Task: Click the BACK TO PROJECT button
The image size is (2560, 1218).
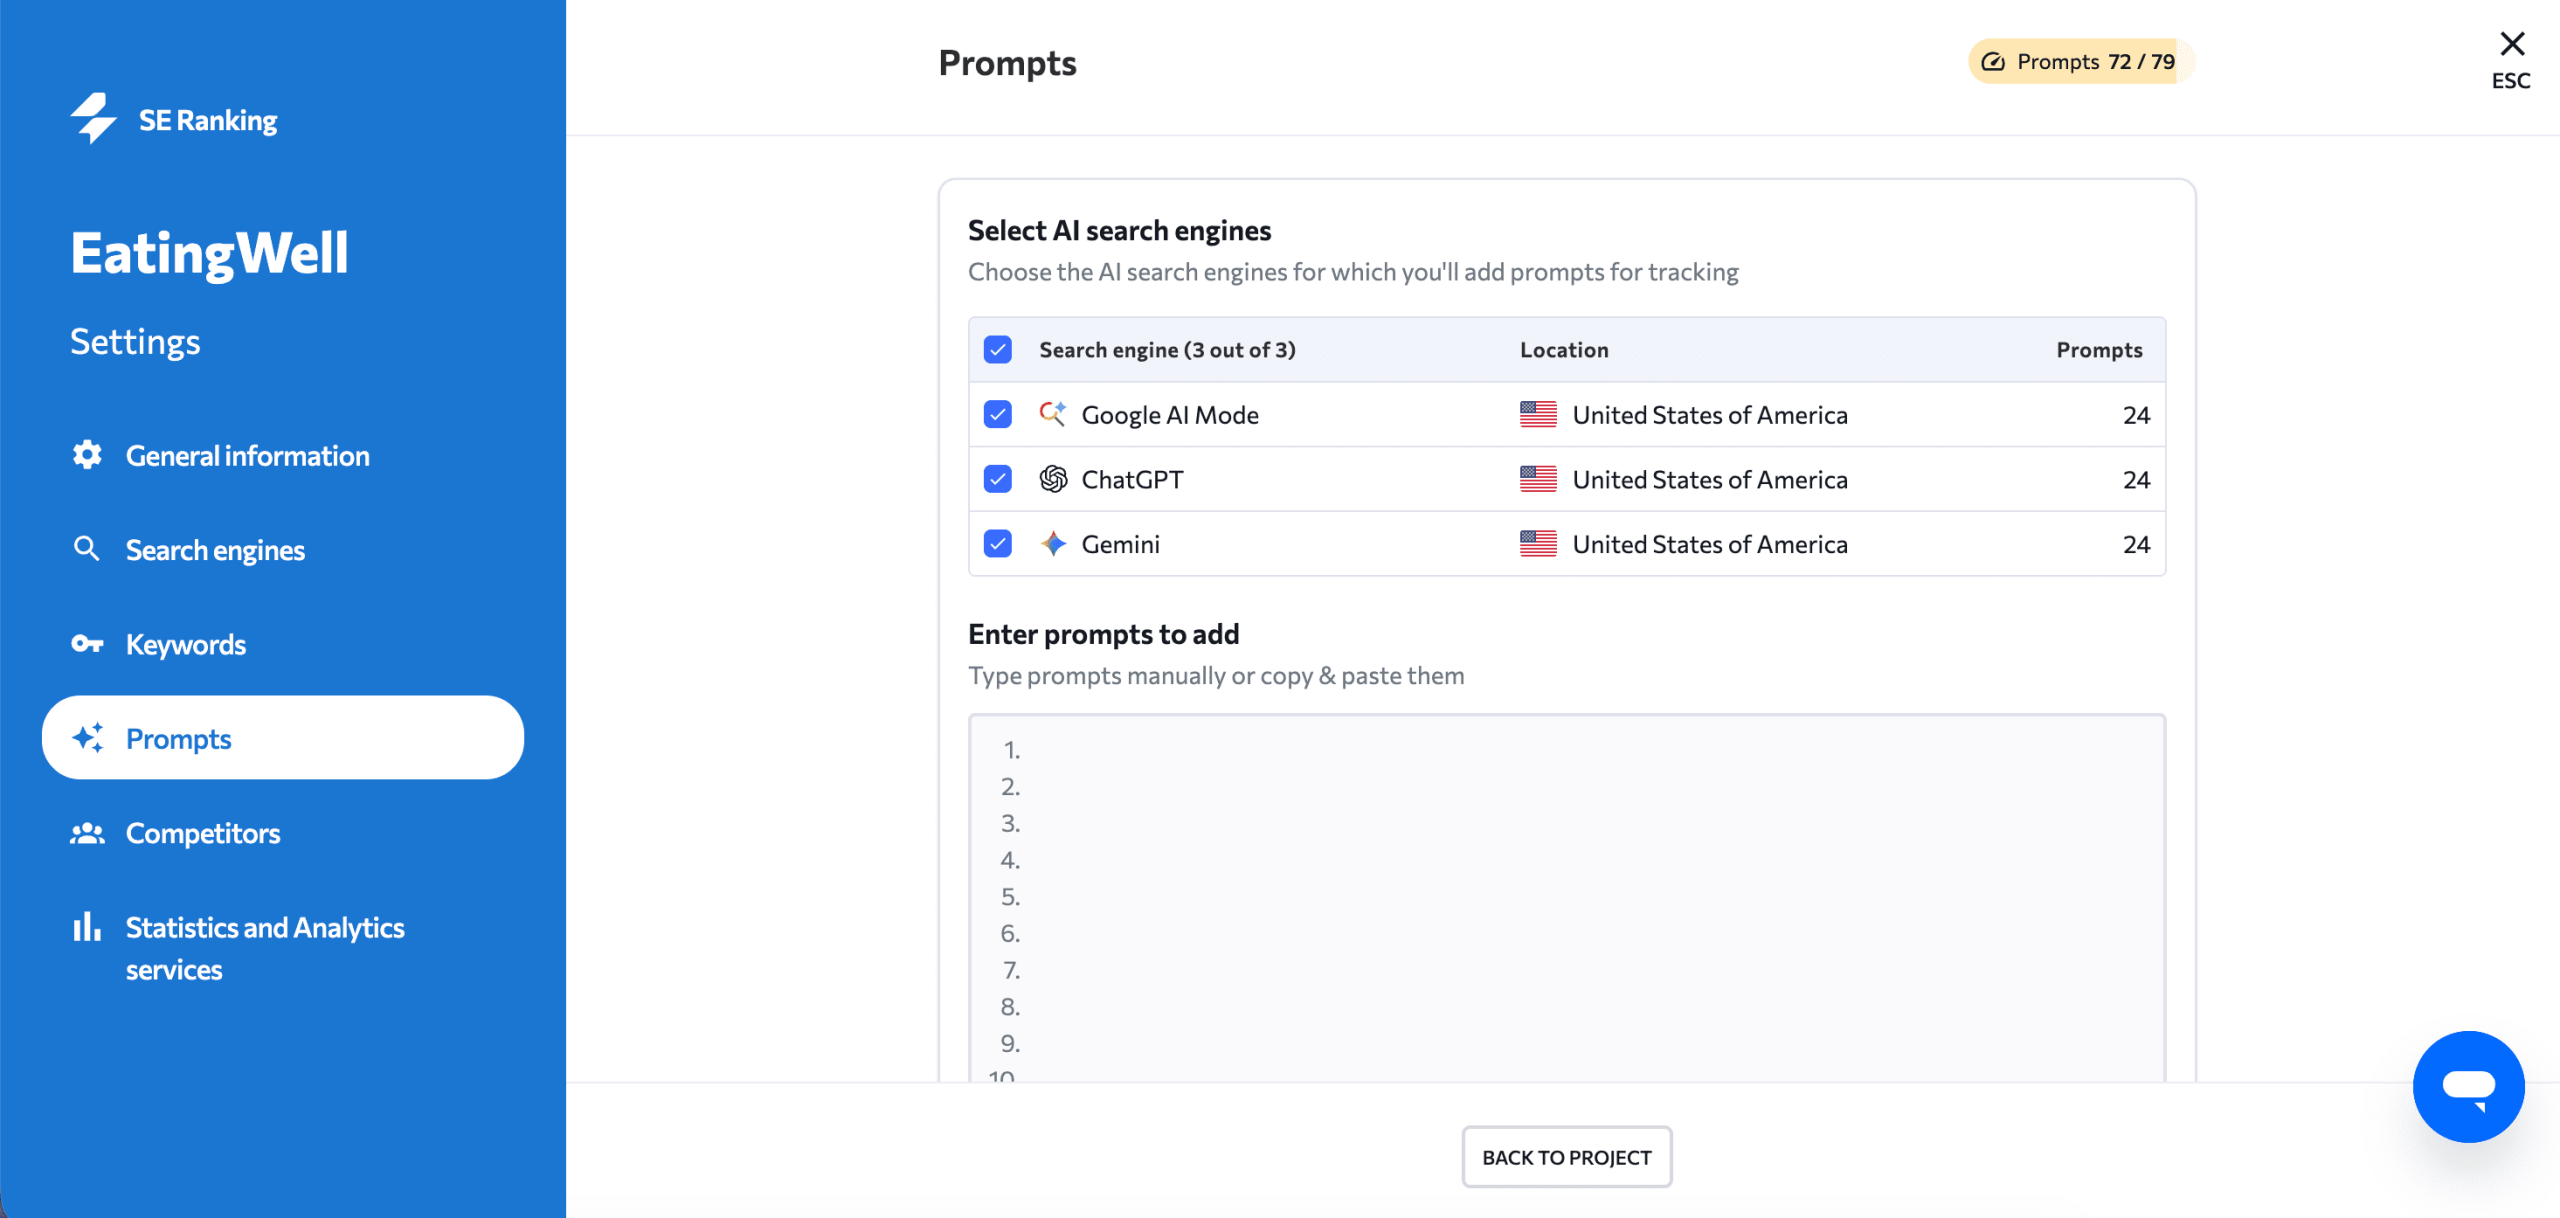Action: tap(1566, 1157)
